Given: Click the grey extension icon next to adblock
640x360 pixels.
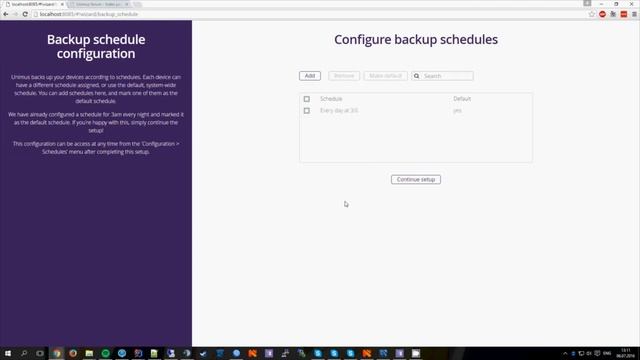Looking at the screenshot, I should click(x=613, y=14).
